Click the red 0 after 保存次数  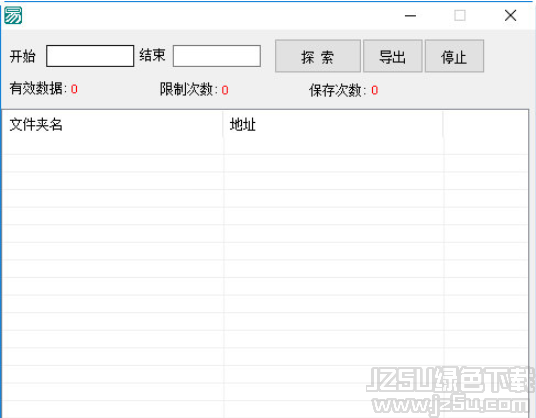pyautogui.click(x=375, y=90)
